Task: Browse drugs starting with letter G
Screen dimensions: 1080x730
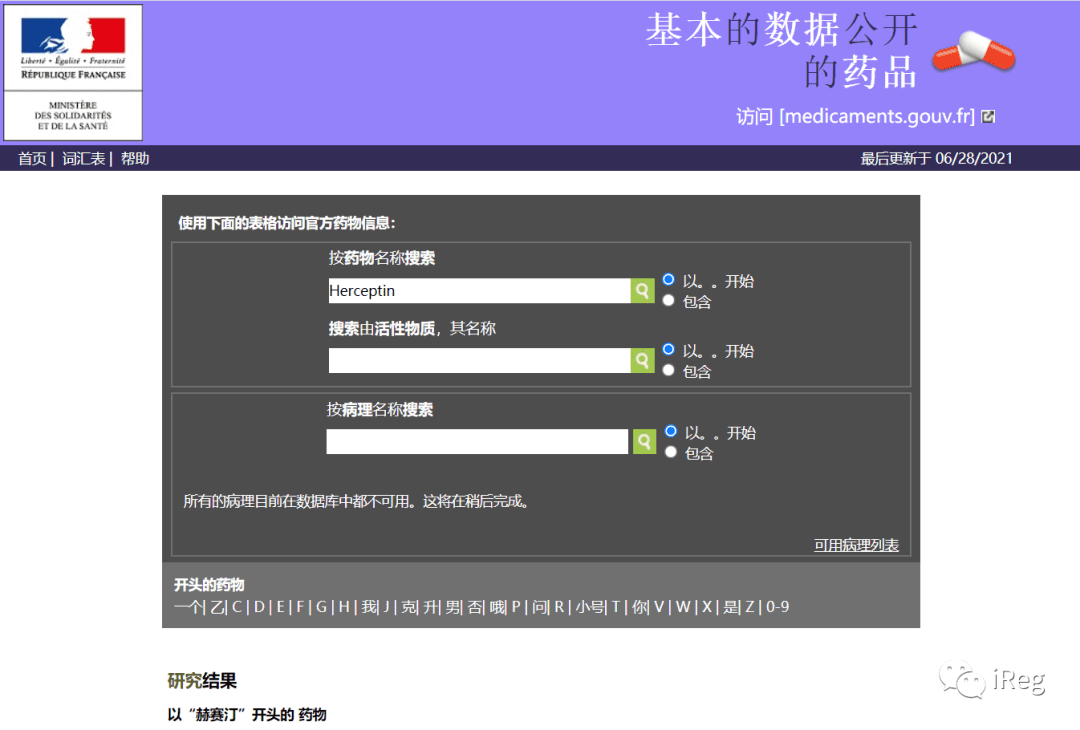Action: (321, 607)
